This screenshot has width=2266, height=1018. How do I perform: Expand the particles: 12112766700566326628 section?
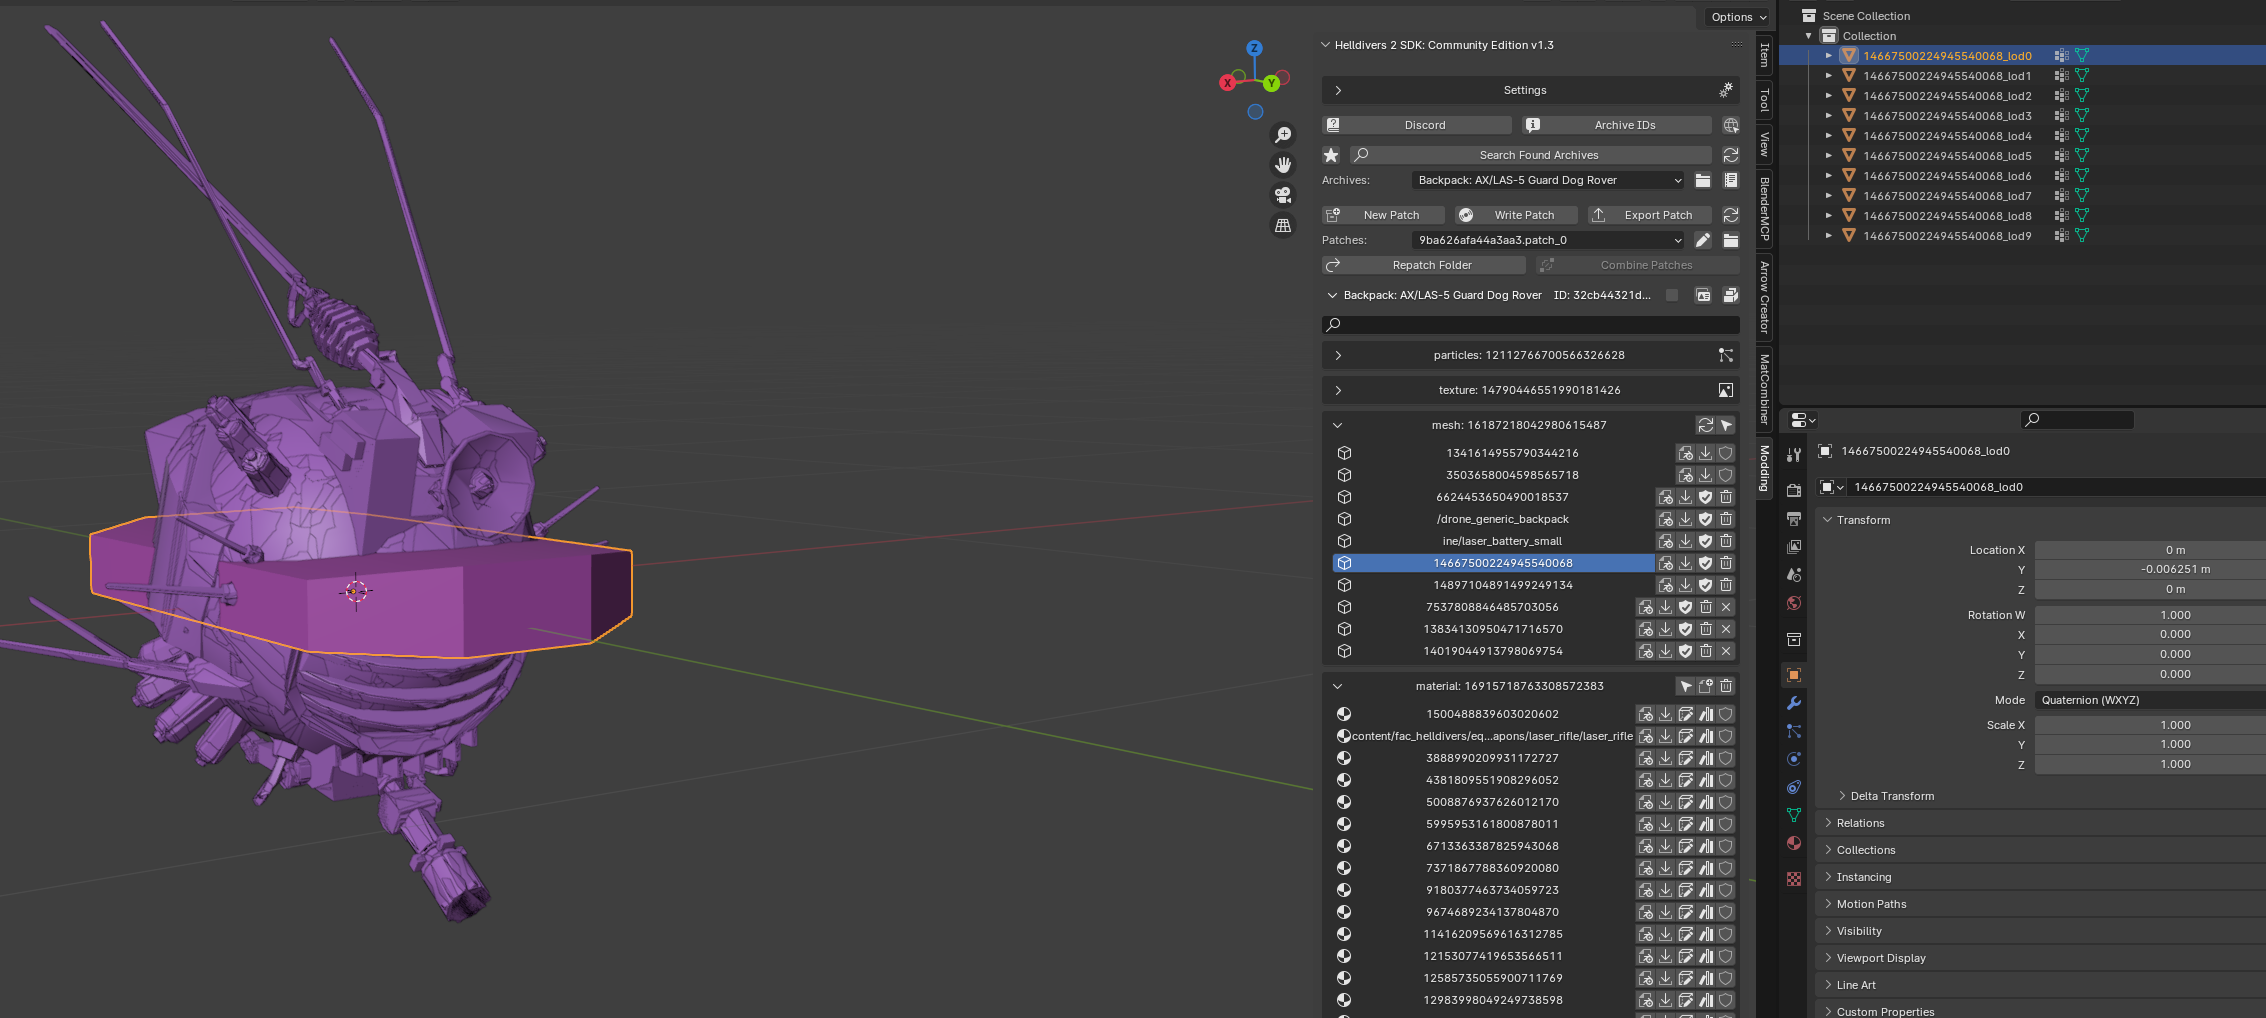(1338, 355)
